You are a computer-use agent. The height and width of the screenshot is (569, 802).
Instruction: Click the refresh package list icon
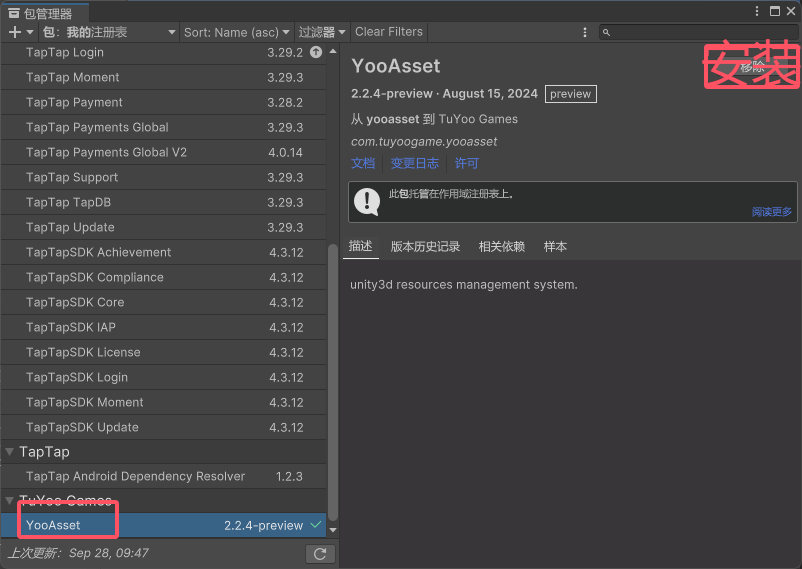319,553
